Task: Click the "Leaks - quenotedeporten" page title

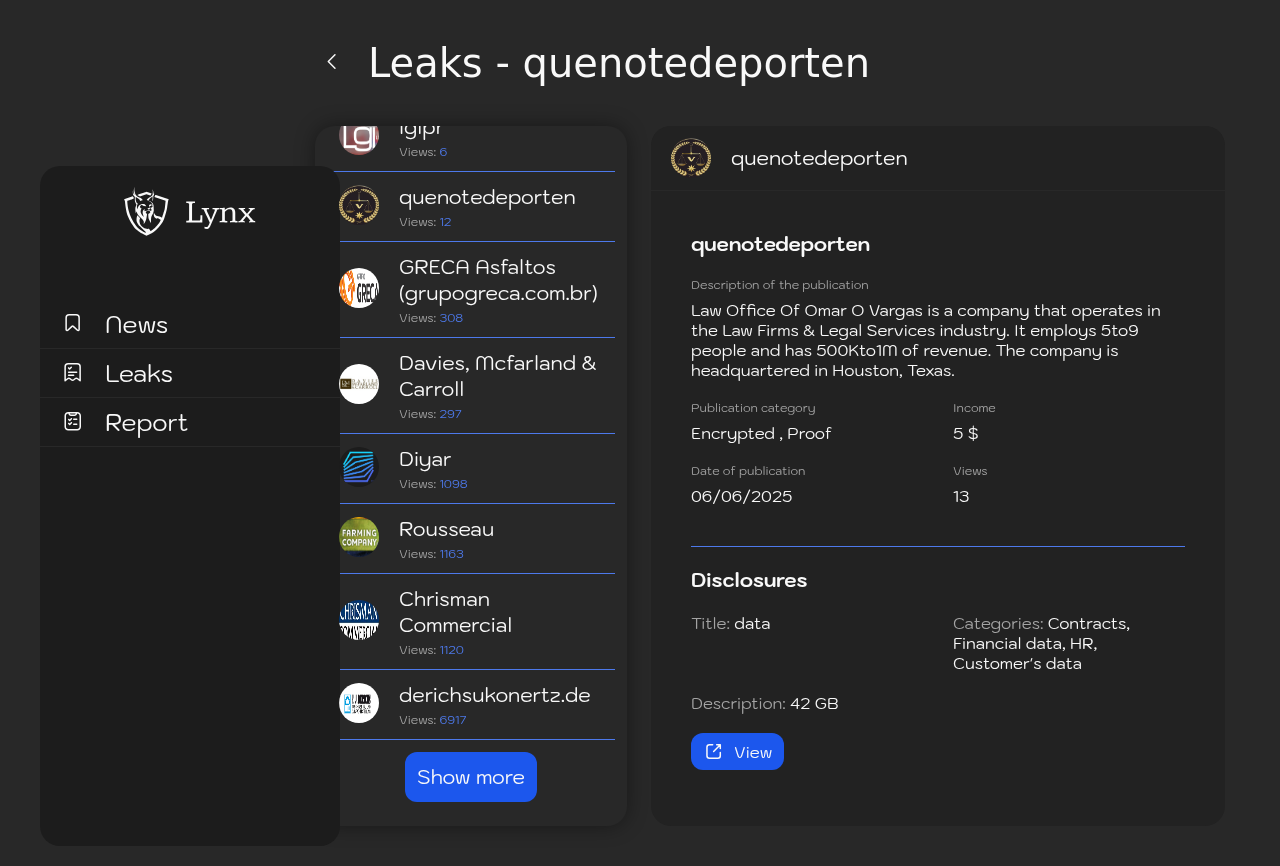Action: [619, 63]
